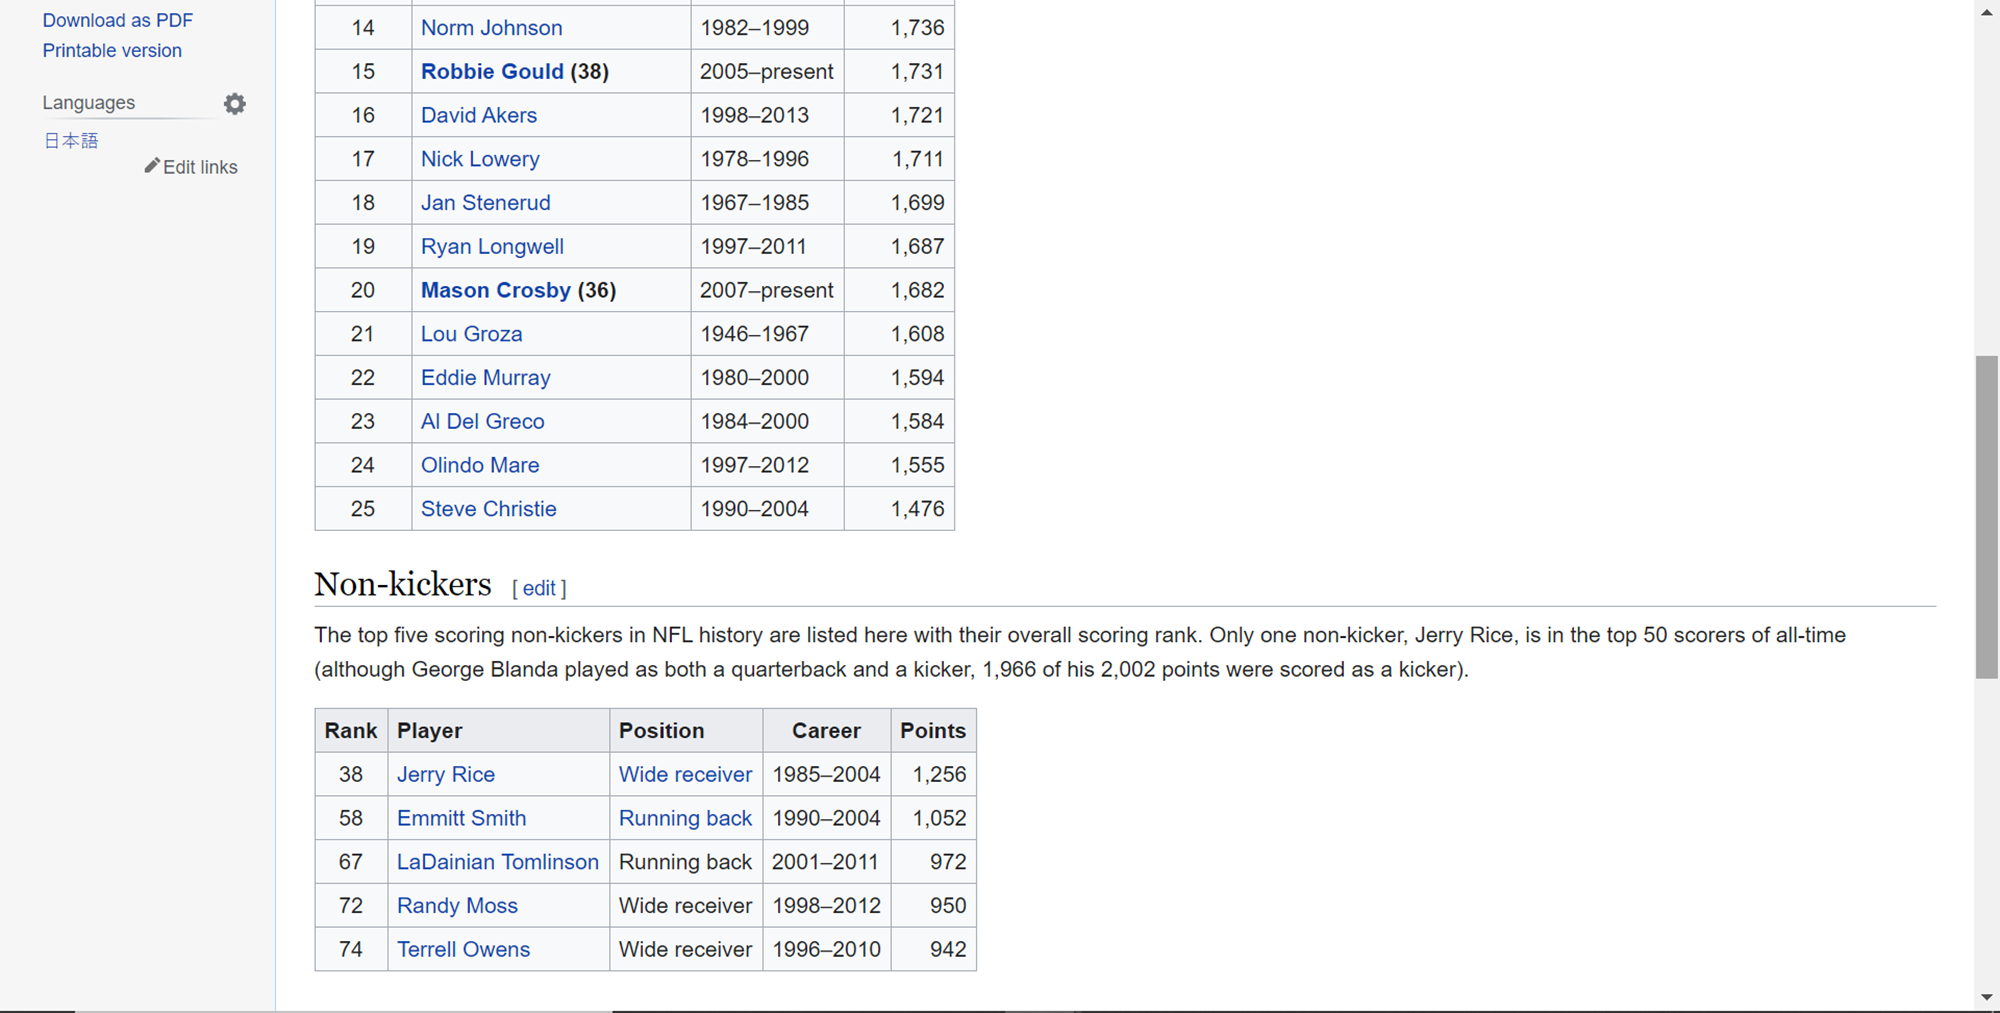This screenshot has width=2000, height=1013.
Task: Open the Jerry Rice article
Action: pyautogui.click(x=446, y=775)
